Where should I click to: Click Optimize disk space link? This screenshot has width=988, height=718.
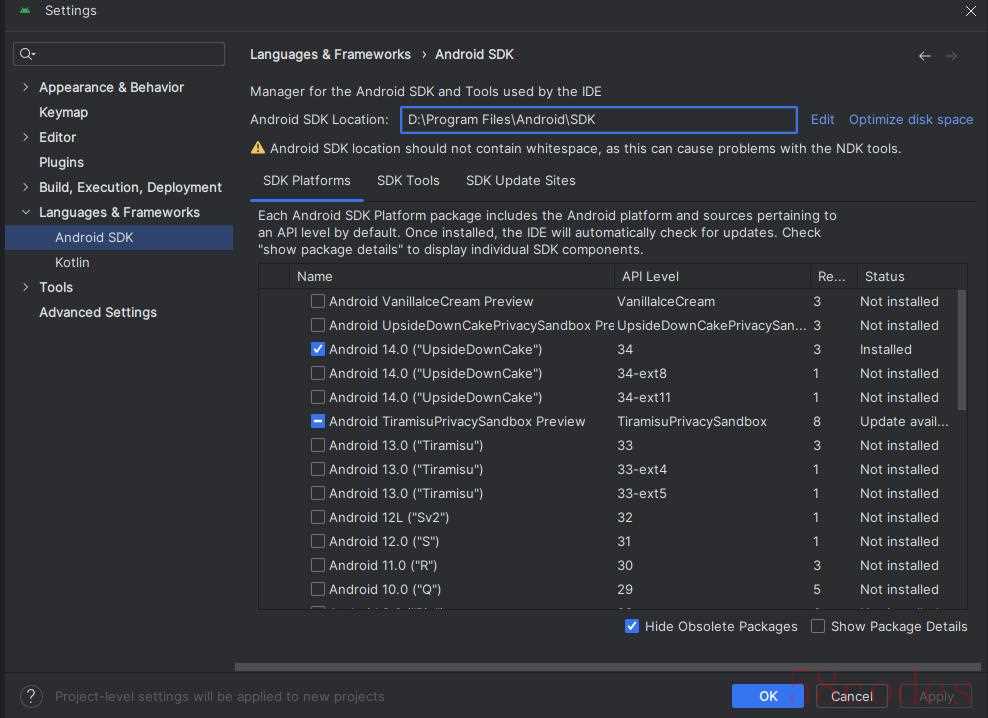[x=910, y=120]
